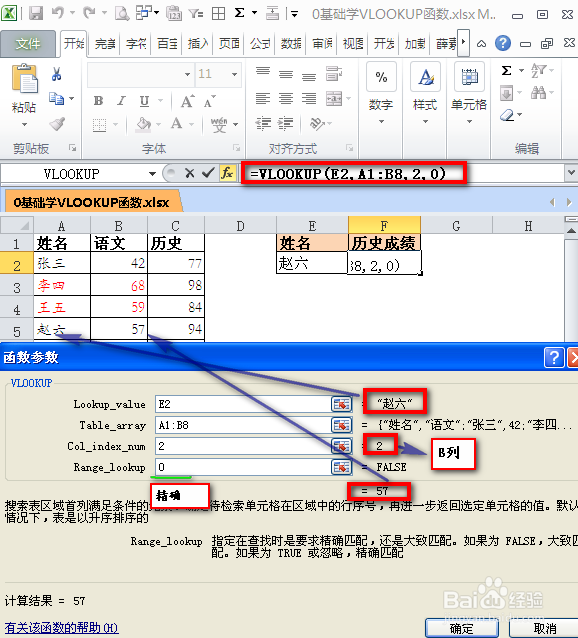Screen dimensions: 578x638
Task: Toggle Underline formatting
Action: coord(144,101)
